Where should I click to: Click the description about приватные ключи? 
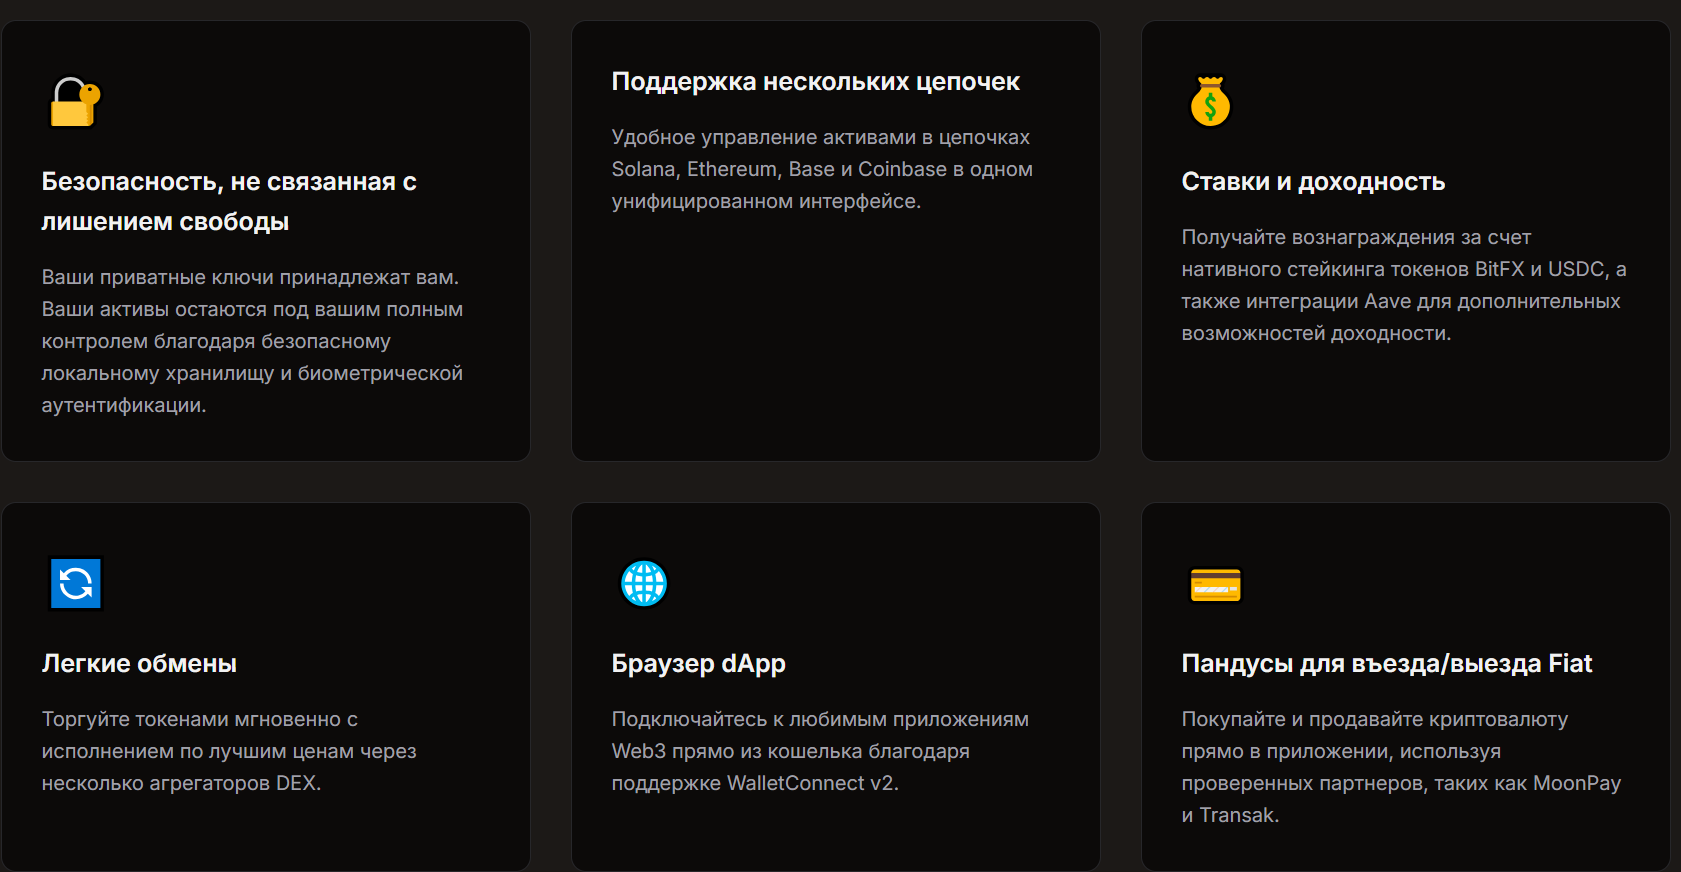252,341
